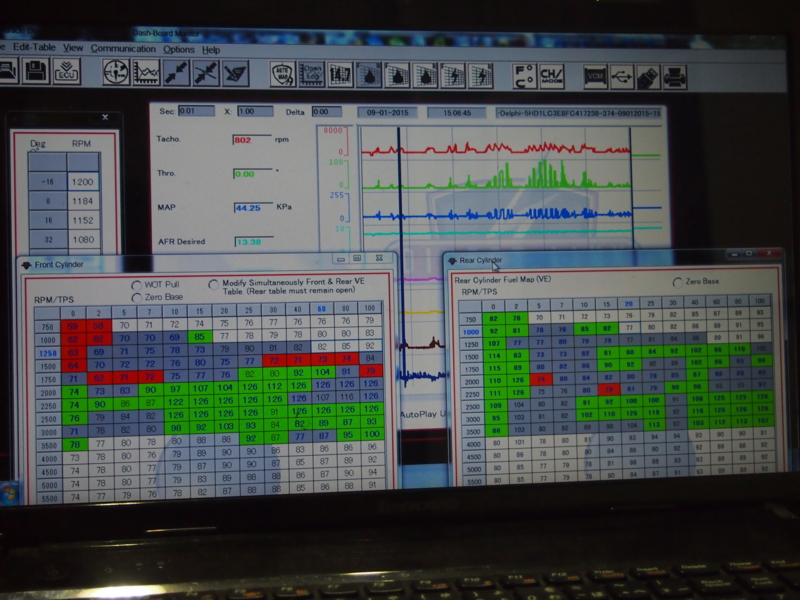The height and width of the screenshot is (600, 800).
Task: Click the Rear Cylinder window title icon
Action: (x=452, y=261)
